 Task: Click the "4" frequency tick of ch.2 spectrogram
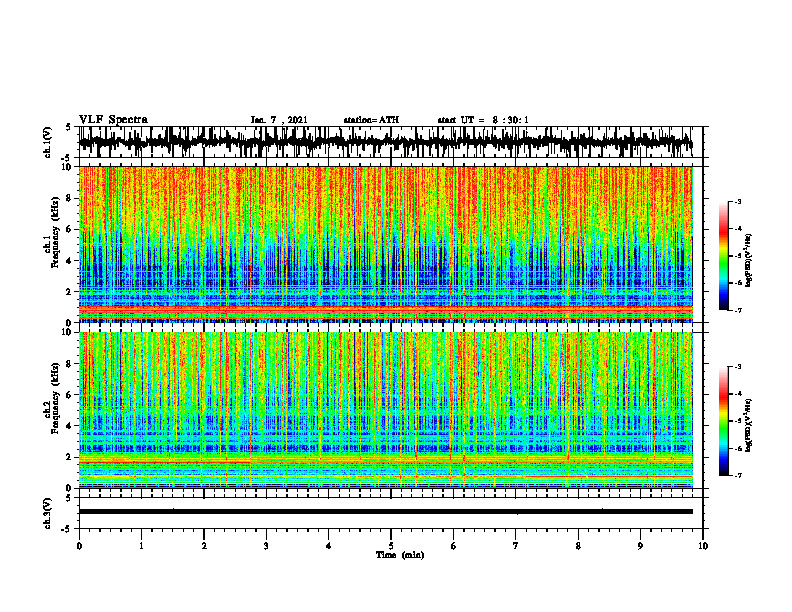coord(70,426)
